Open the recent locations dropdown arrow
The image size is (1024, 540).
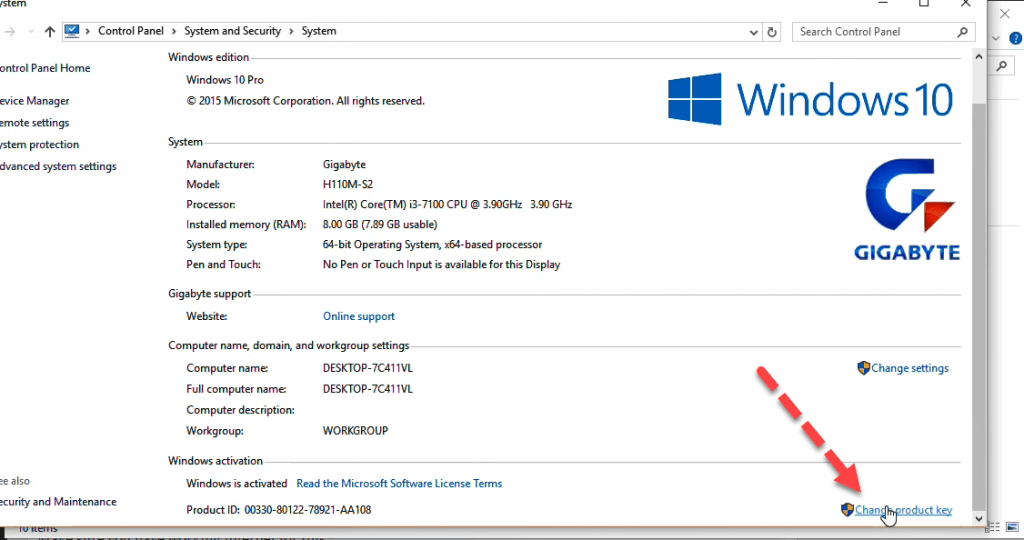pyautogui.click(x=31, y=31)
